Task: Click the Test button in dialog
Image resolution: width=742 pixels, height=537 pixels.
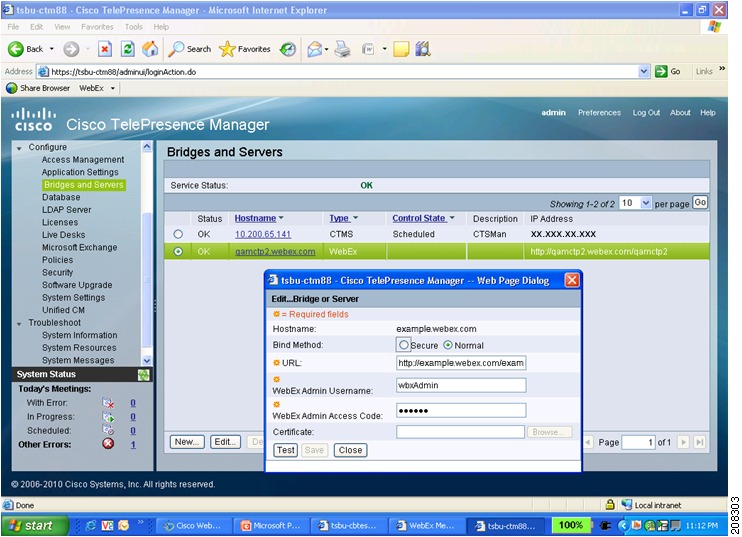Action: click(285, 450)
